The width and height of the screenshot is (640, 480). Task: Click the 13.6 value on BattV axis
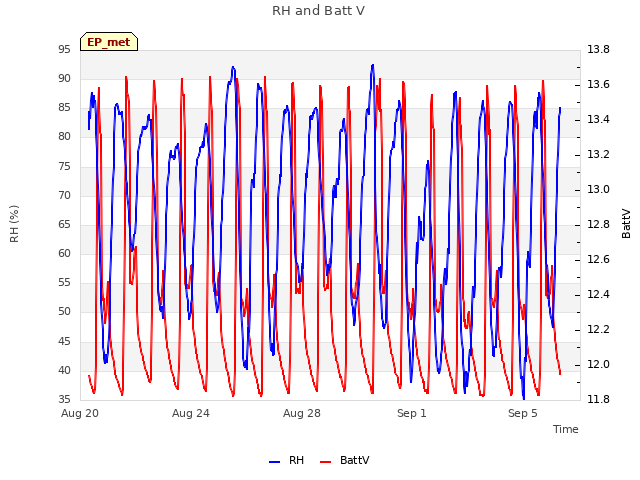[598, 84]
